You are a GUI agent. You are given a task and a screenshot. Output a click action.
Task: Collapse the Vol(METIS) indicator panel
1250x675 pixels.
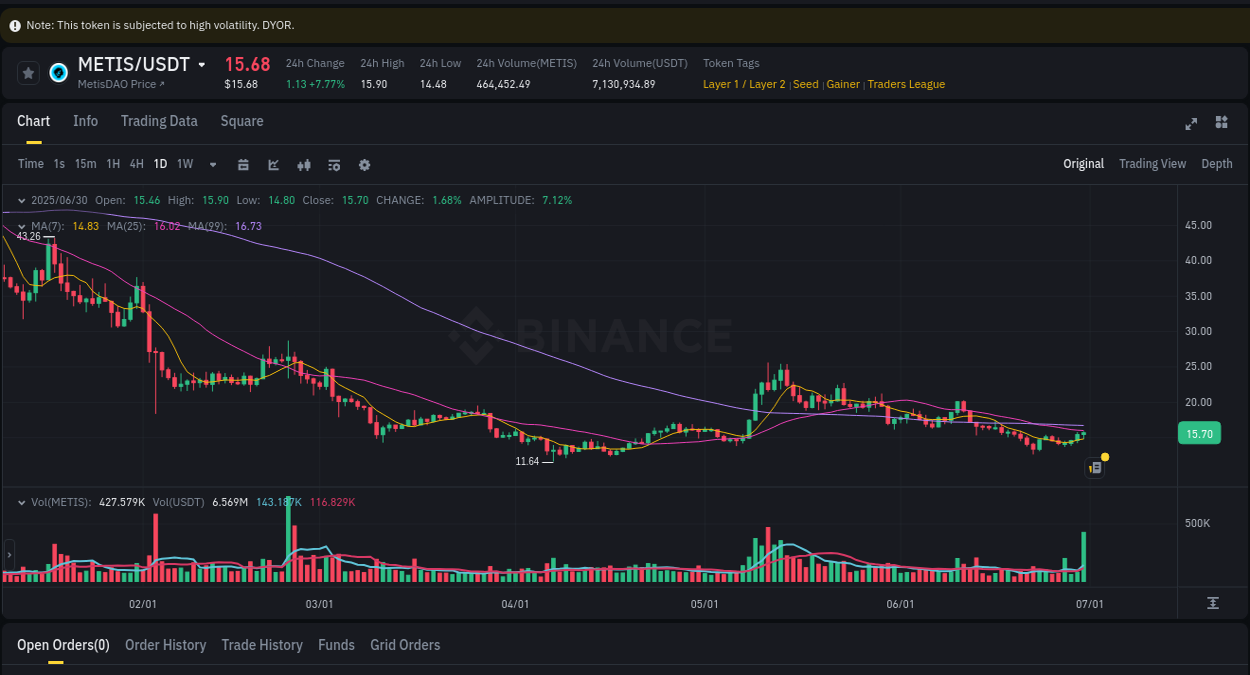click(19, 501)
